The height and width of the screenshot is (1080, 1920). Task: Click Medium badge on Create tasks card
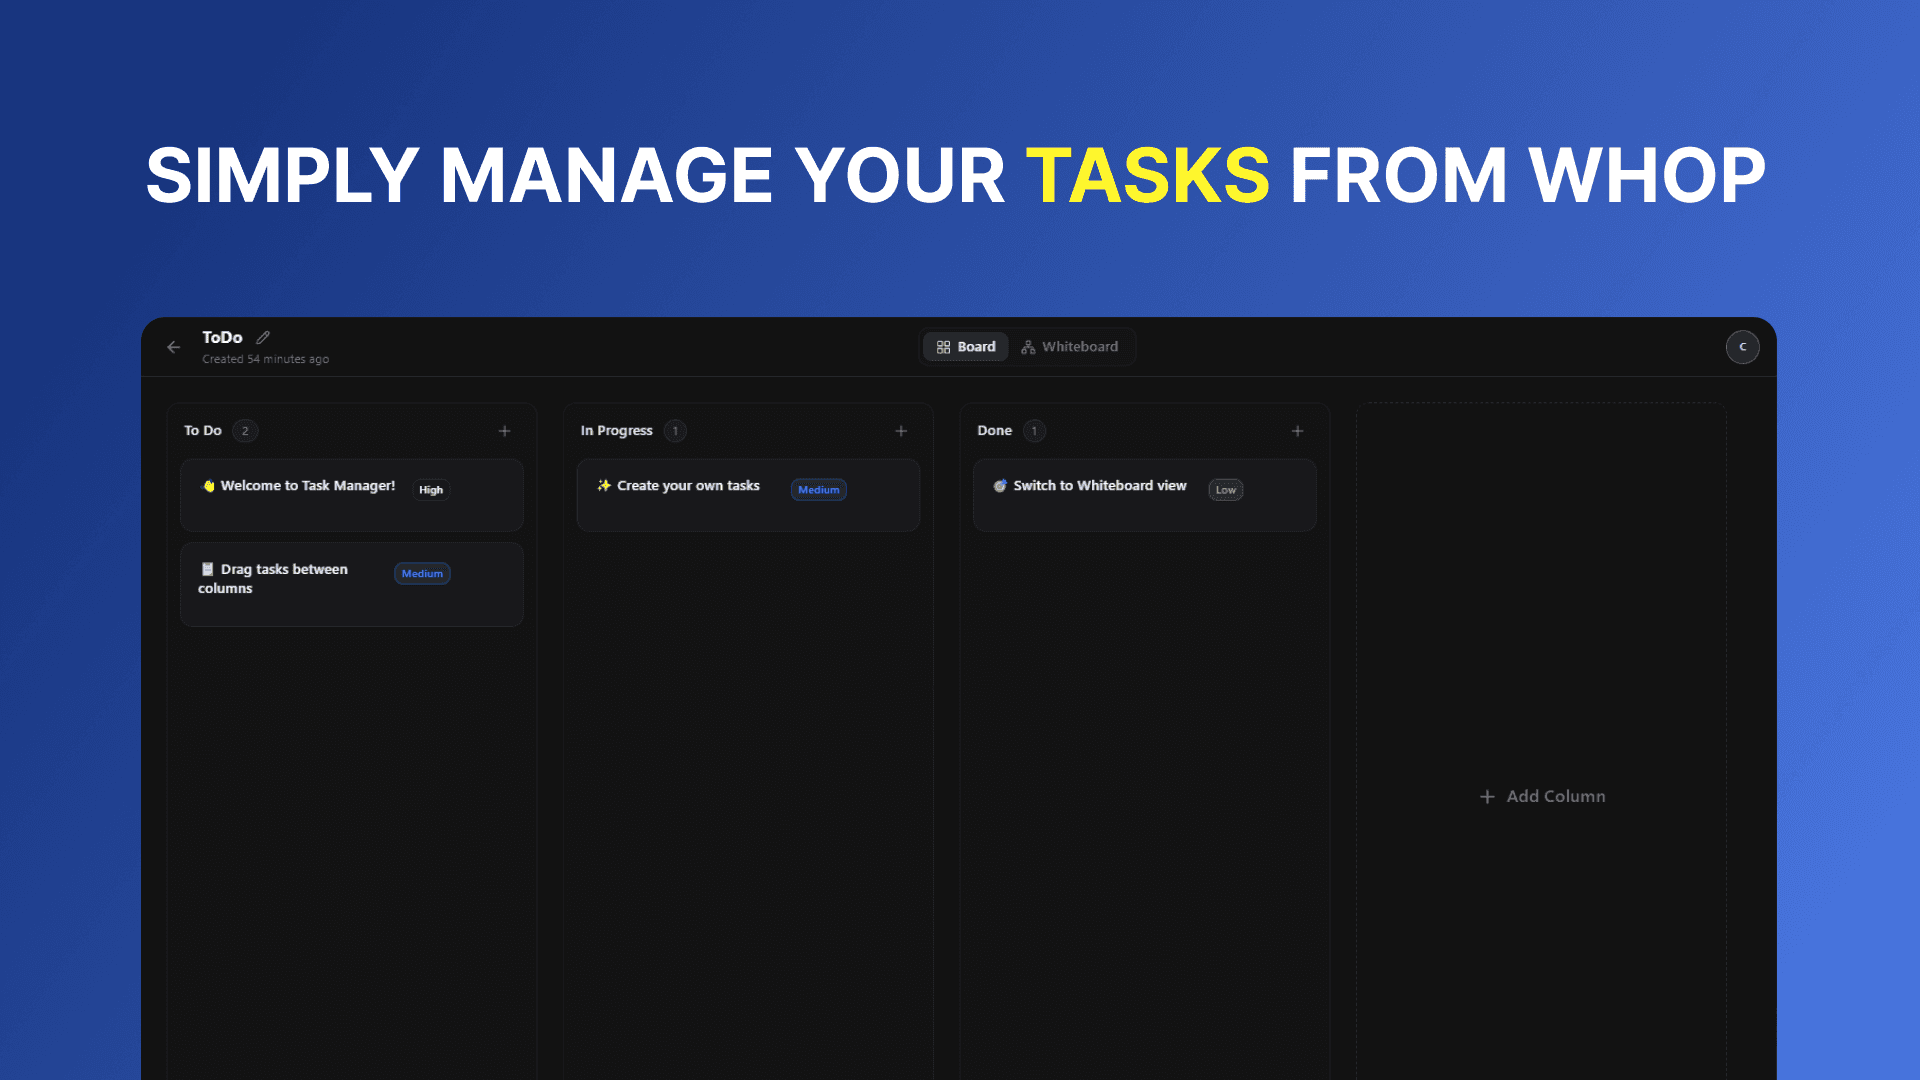click(818, 490)
